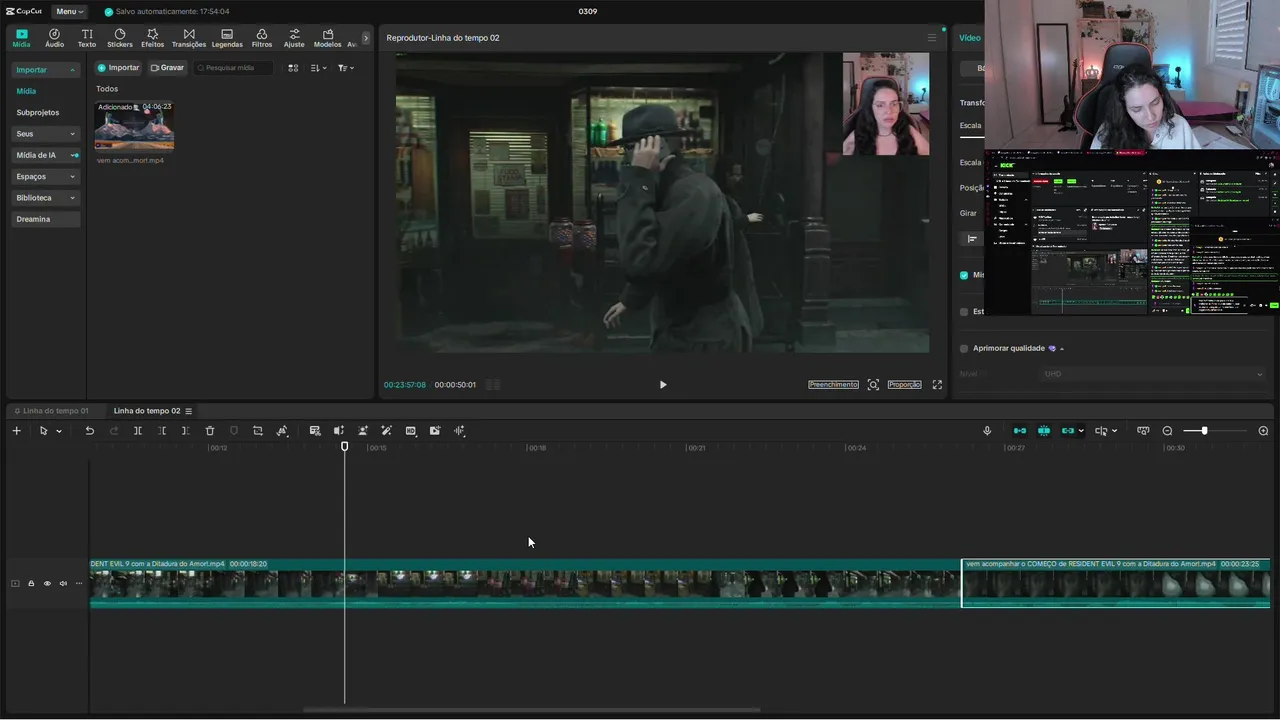1280x720 pixels.
Task: Toggle the track cover icon on main track
Action: point(15,584)
